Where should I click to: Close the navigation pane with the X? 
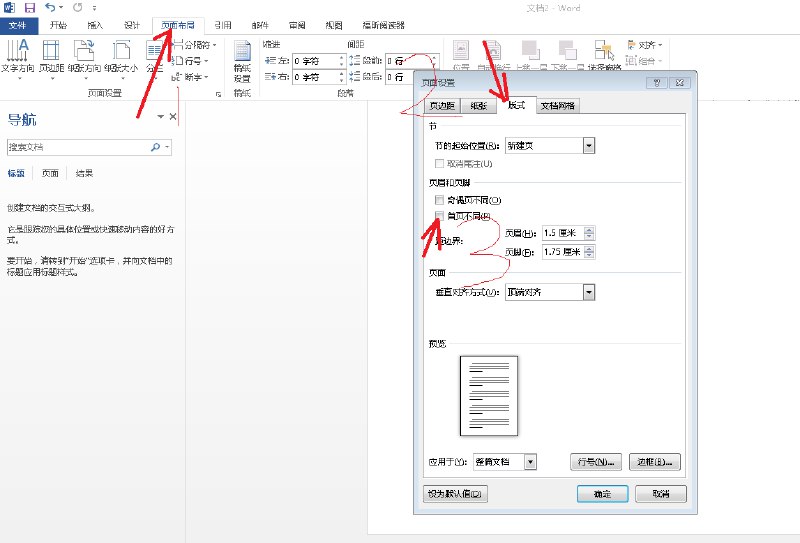pos(173,117)
